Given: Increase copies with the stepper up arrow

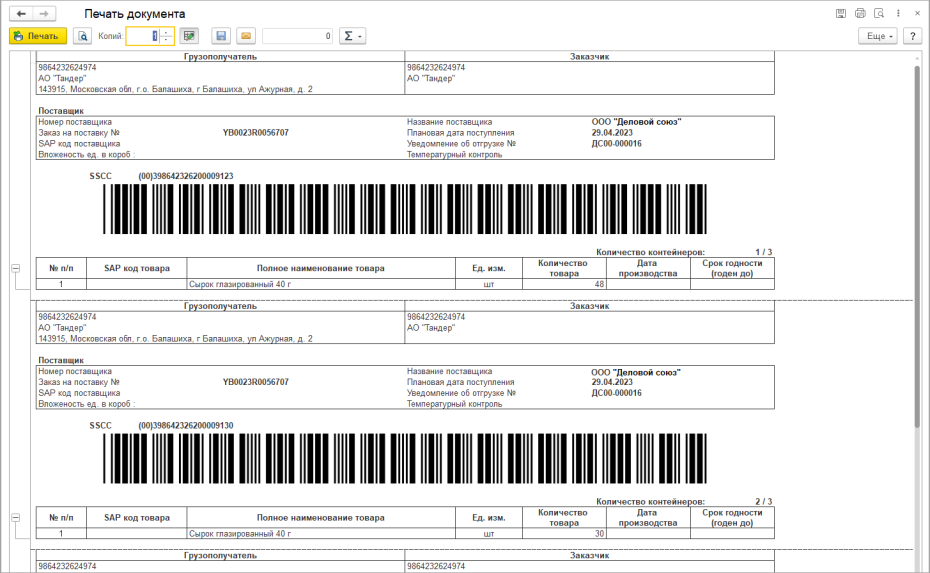Looking at the screenshot, I should (167, 32).
